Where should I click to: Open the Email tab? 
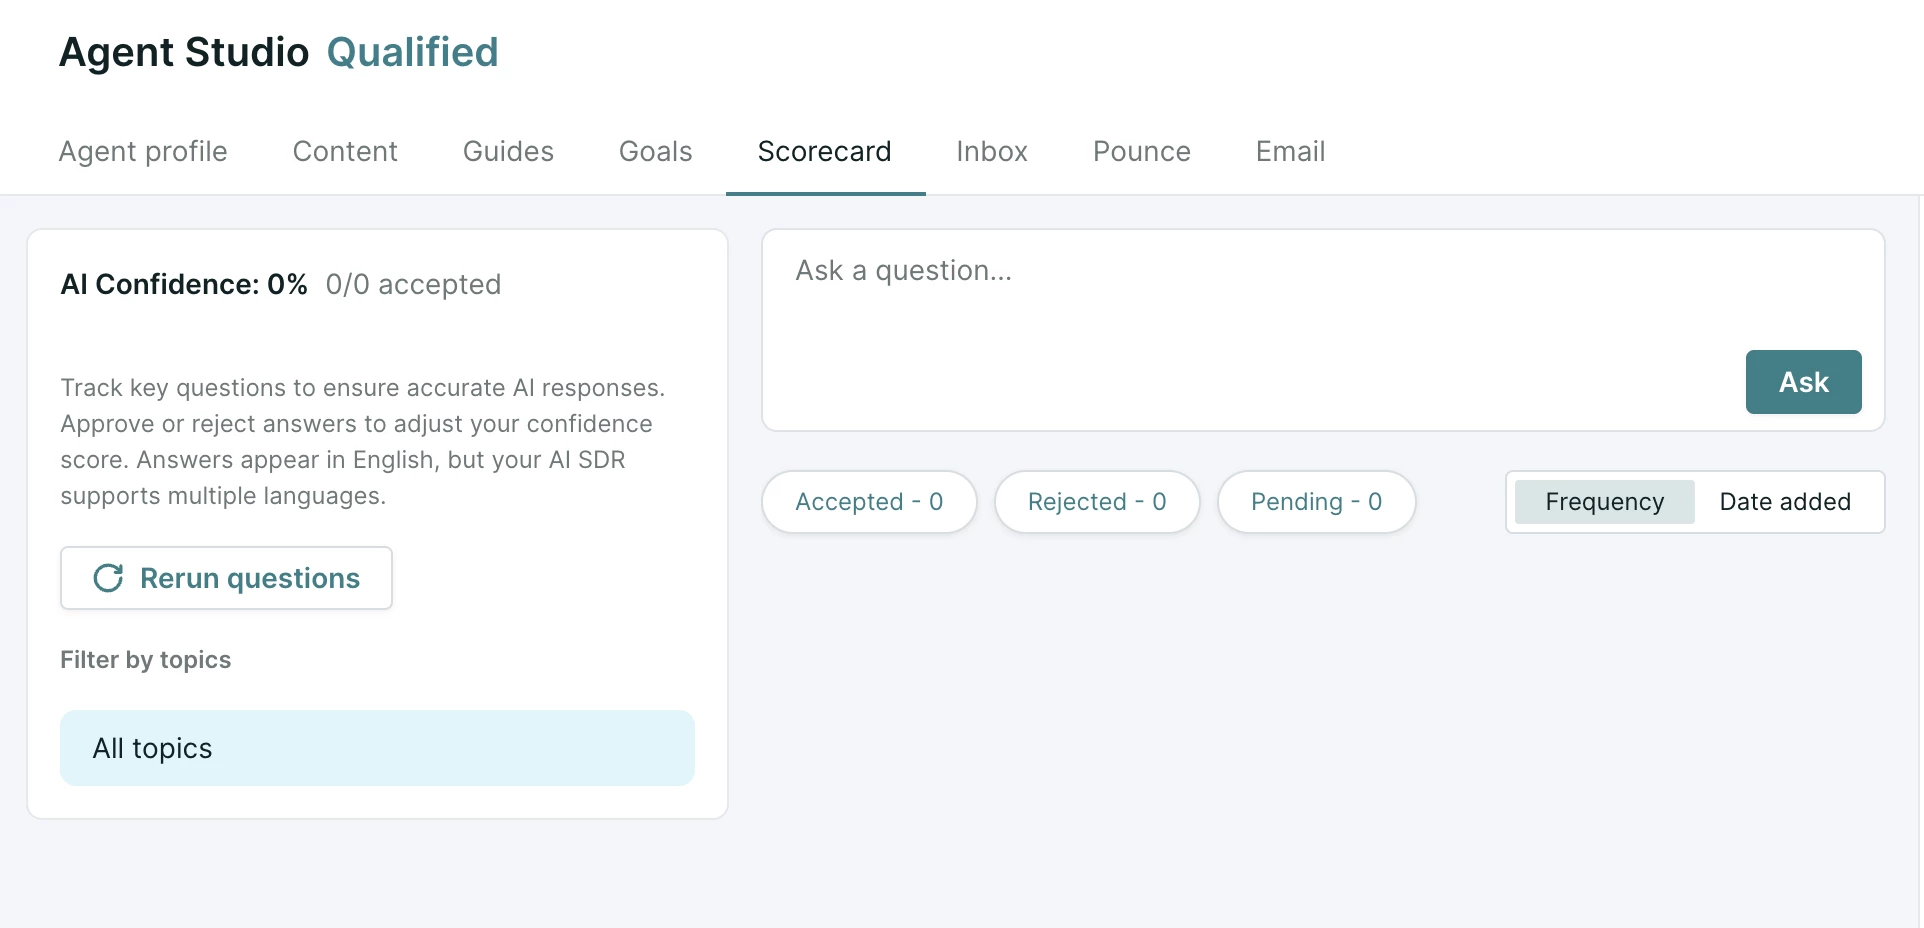tap(1291, 151)
